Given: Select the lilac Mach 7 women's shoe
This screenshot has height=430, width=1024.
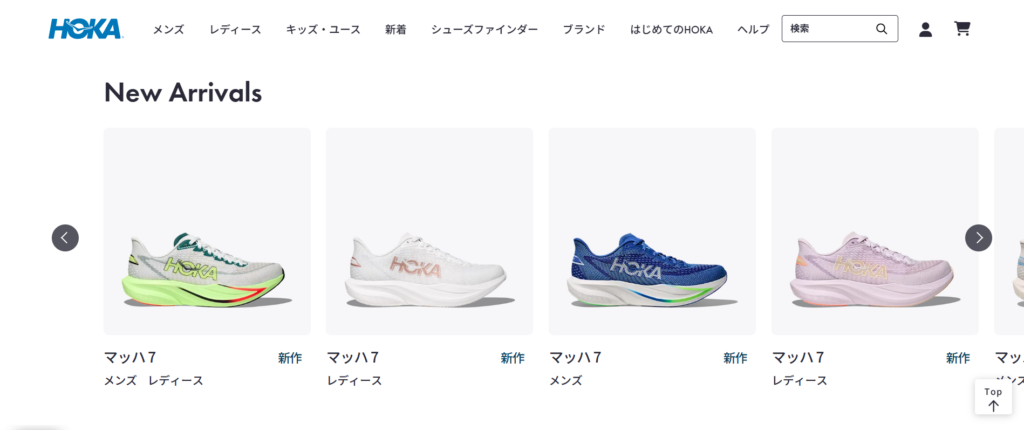Looking at the screenshot, I should point(874,231).
